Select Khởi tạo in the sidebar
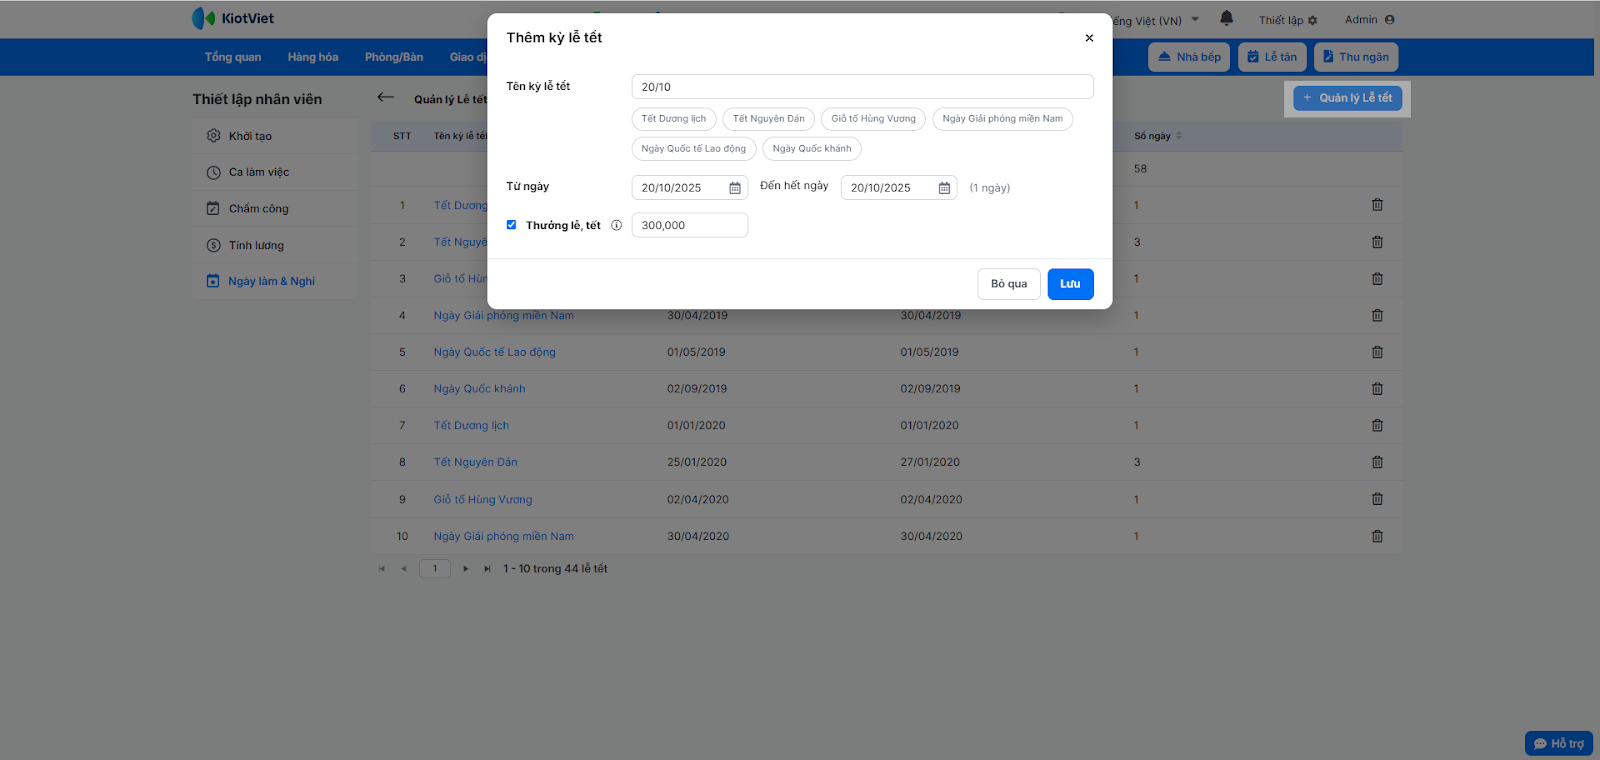 pyautogui.click(x=275, y=136)
